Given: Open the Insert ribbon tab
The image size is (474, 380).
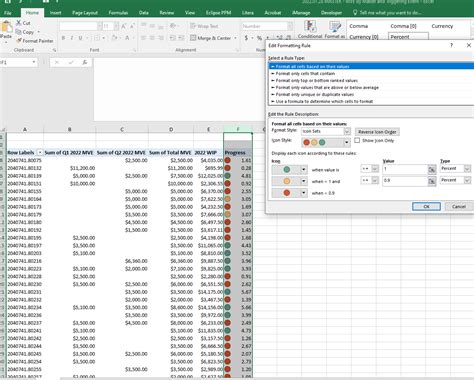Looking at the screenshot, I should pyautogui.click(x=55, y=13).
